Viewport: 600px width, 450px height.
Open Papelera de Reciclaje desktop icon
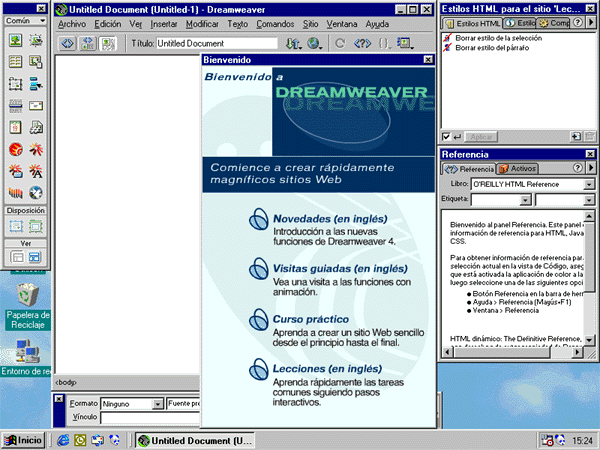point(28,305)
